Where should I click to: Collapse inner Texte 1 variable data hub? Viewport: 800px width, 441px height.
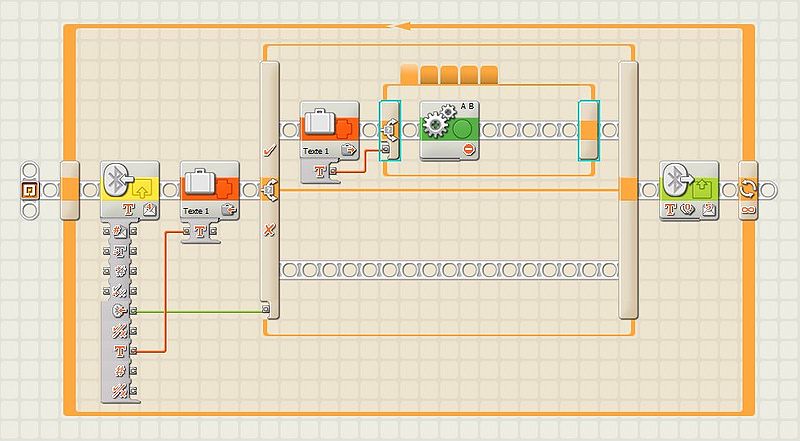tap(350, 149)
